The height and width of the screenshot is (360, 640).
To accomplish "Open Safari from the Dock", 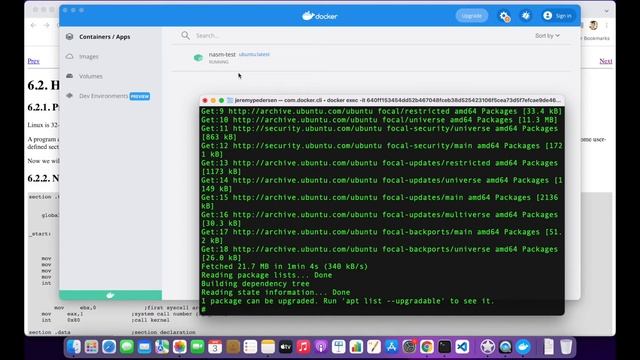I will point(109,347).
